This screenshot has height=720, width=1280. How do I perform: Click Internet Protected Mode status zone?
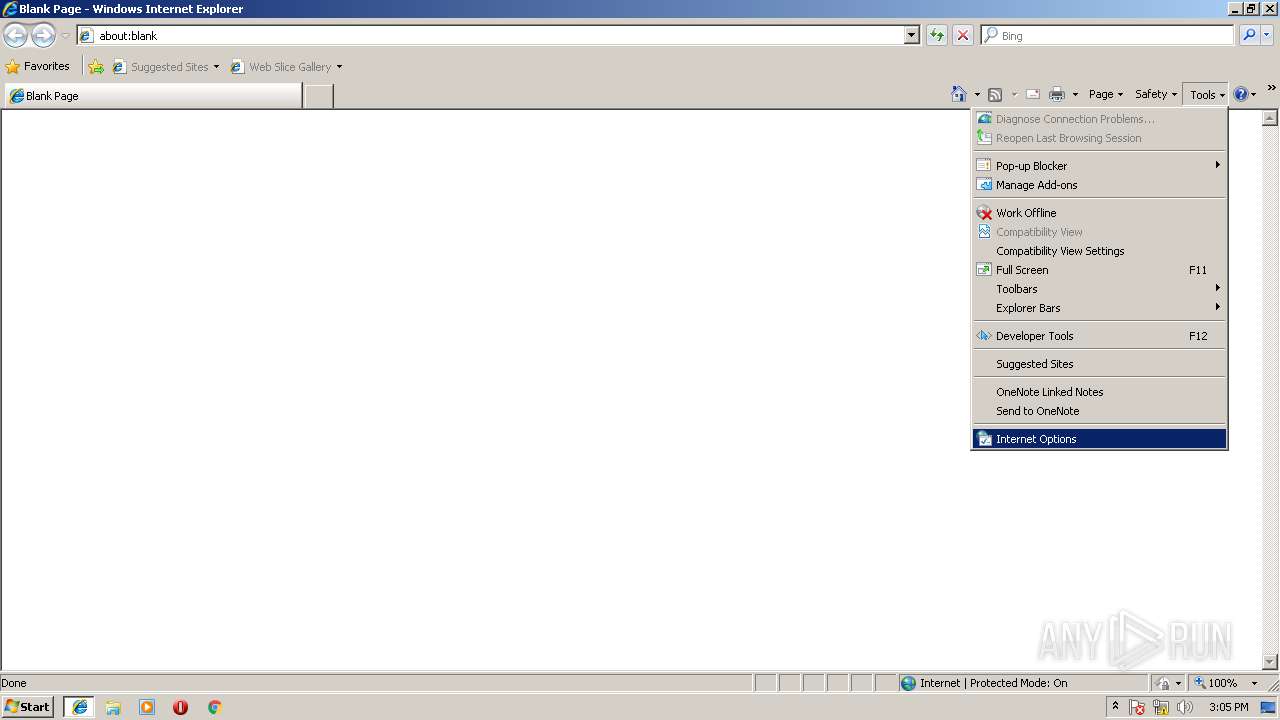click(x=1022, y=683)
